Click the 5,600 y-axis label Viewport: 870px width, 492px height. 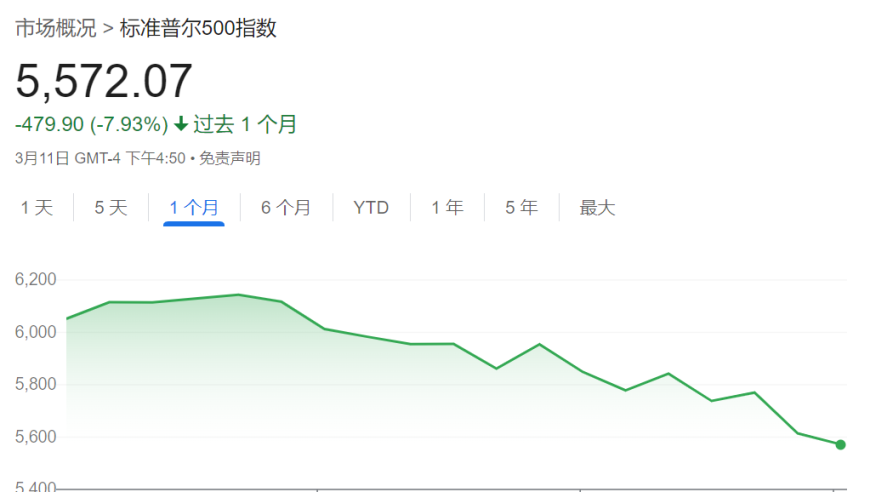36,437
